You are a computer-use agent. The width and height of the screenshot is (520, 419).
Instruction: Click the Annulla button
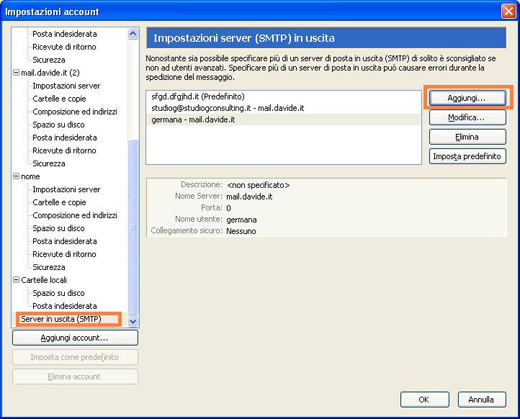[x=482, y=399]
